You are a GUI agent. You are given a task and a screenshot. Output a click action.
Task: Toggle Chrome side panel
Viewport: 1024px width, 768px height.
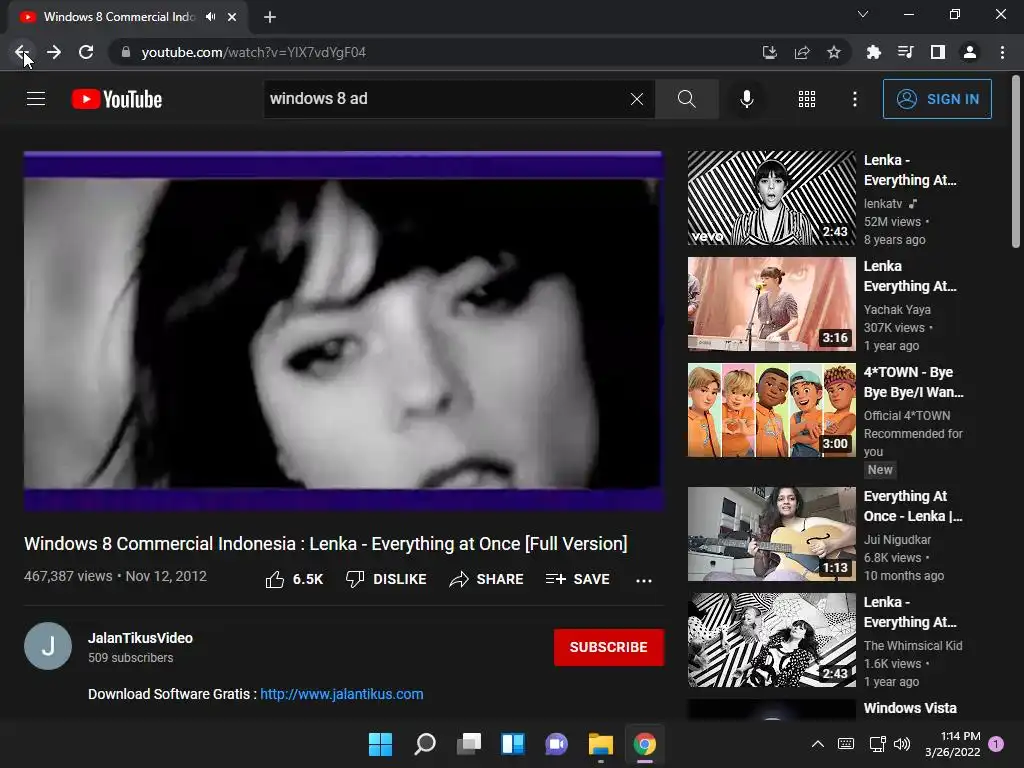click(x=938, y=52)
